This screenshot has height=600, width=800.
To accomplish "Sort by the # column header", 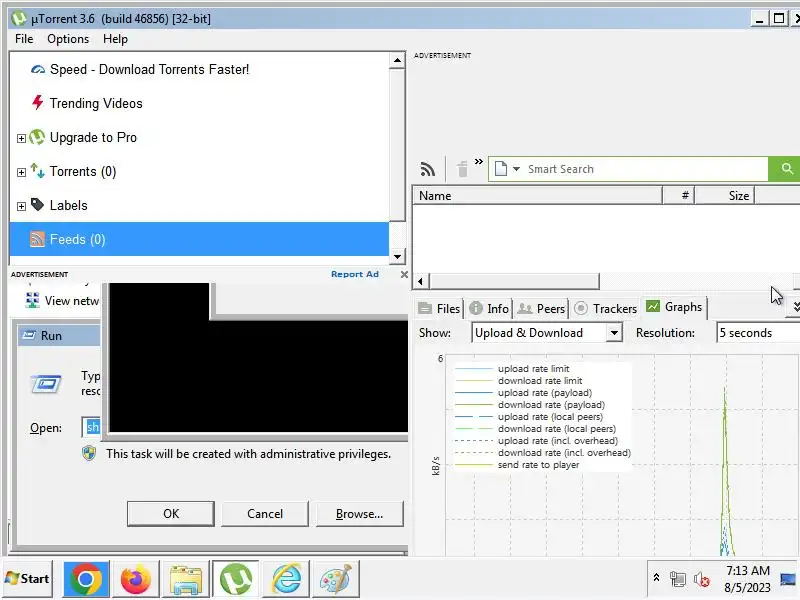I will coord(678,196).
